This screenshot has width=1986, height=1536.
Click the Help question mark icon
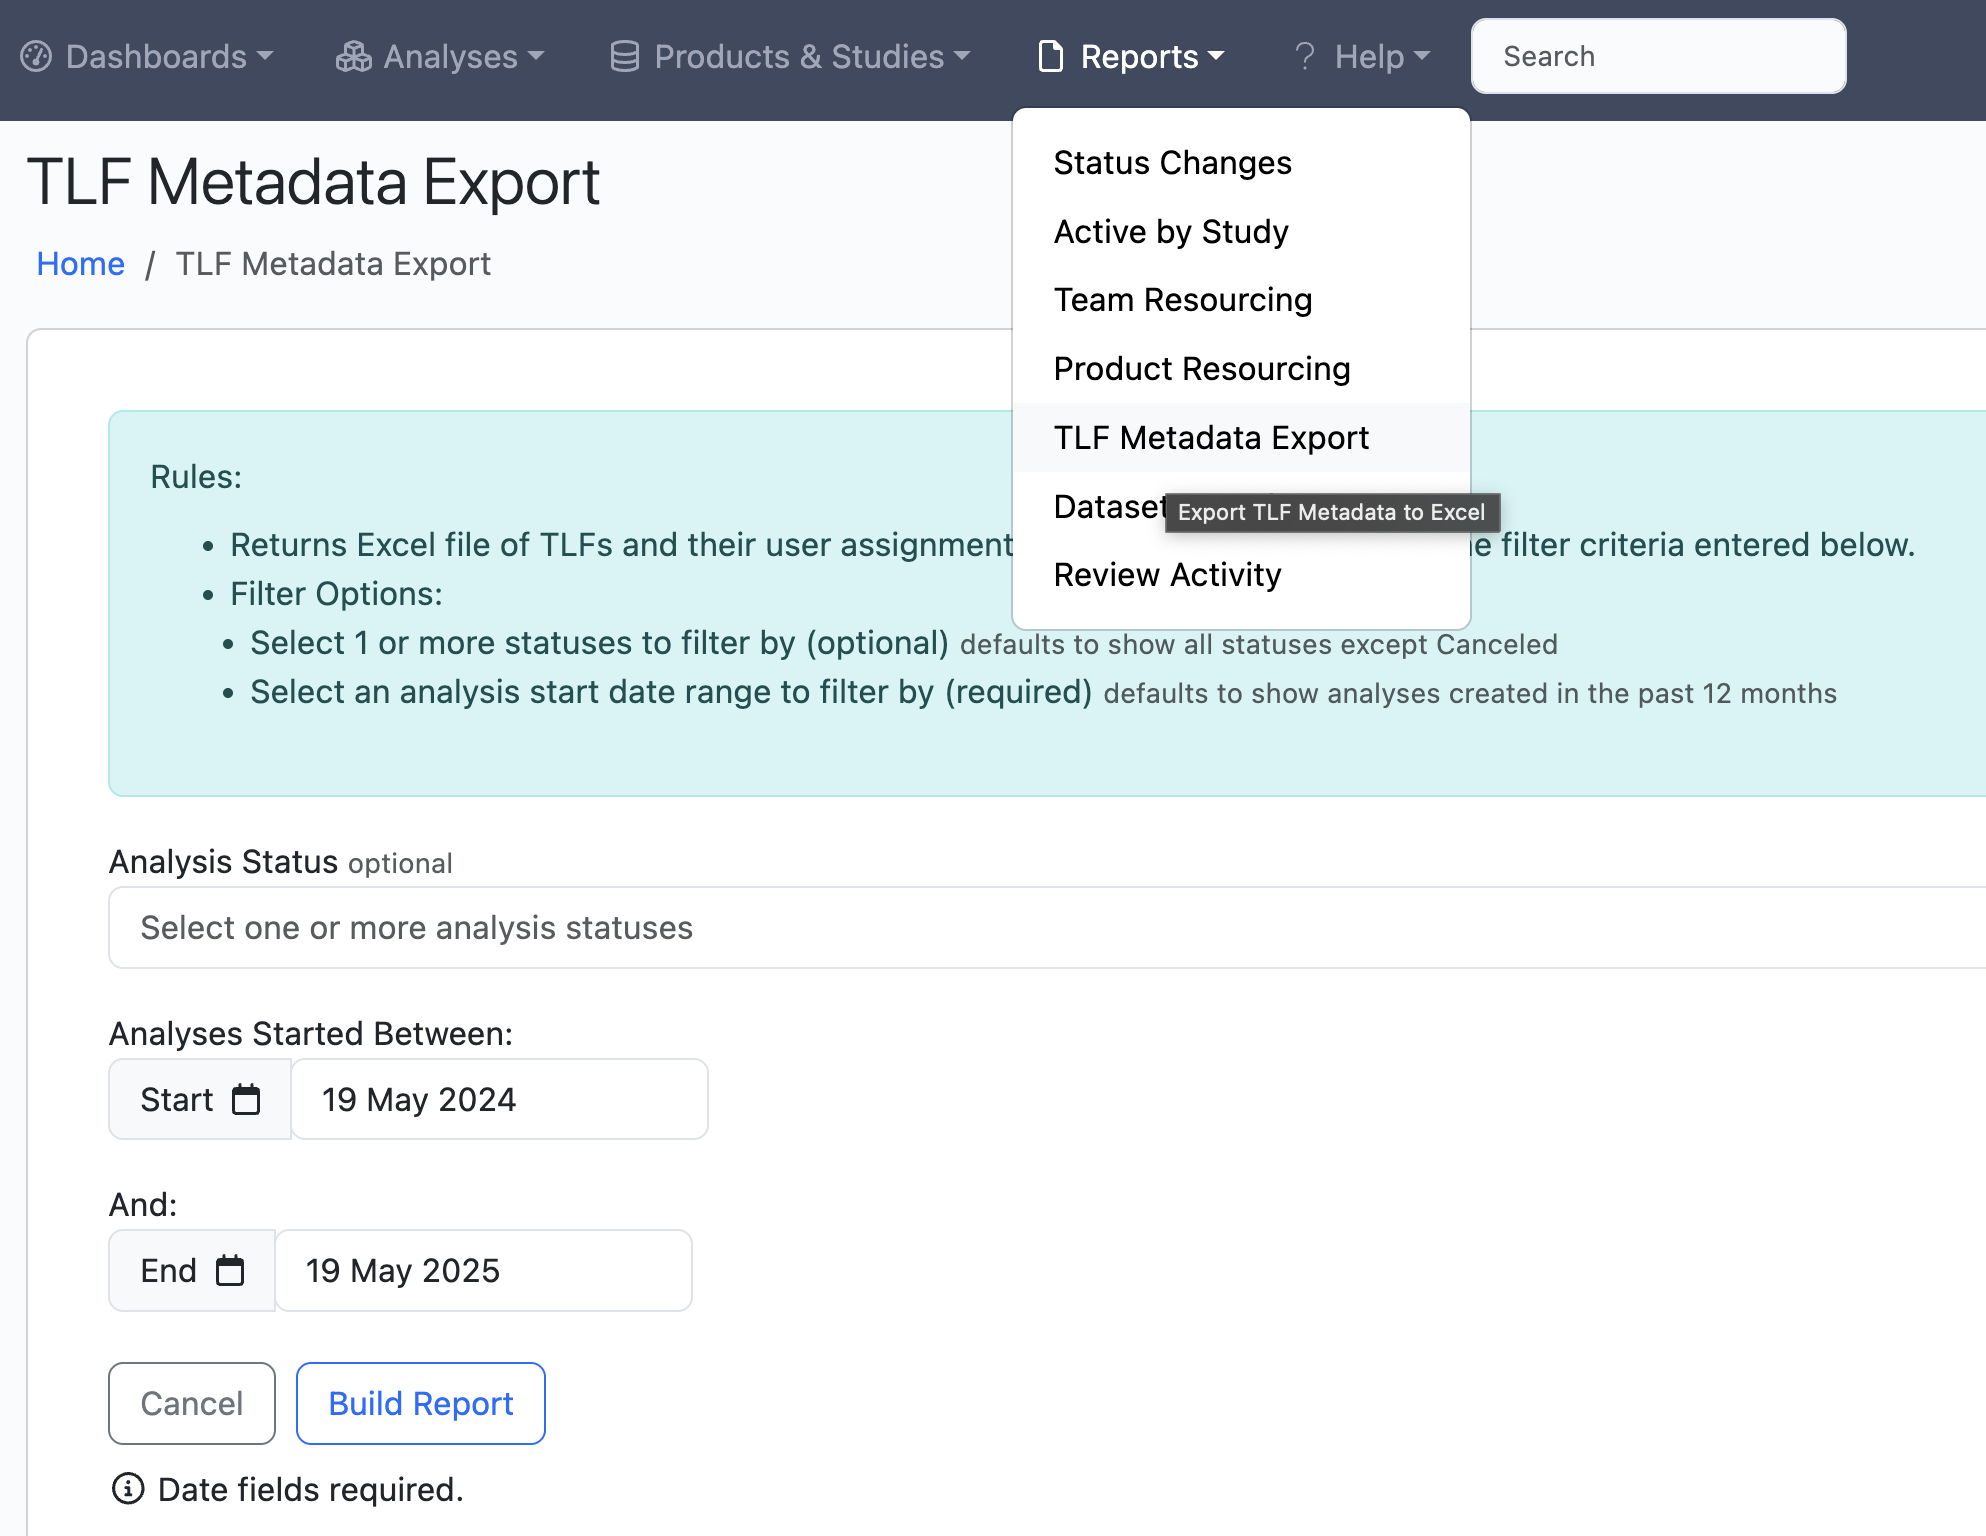point(1305,56)
